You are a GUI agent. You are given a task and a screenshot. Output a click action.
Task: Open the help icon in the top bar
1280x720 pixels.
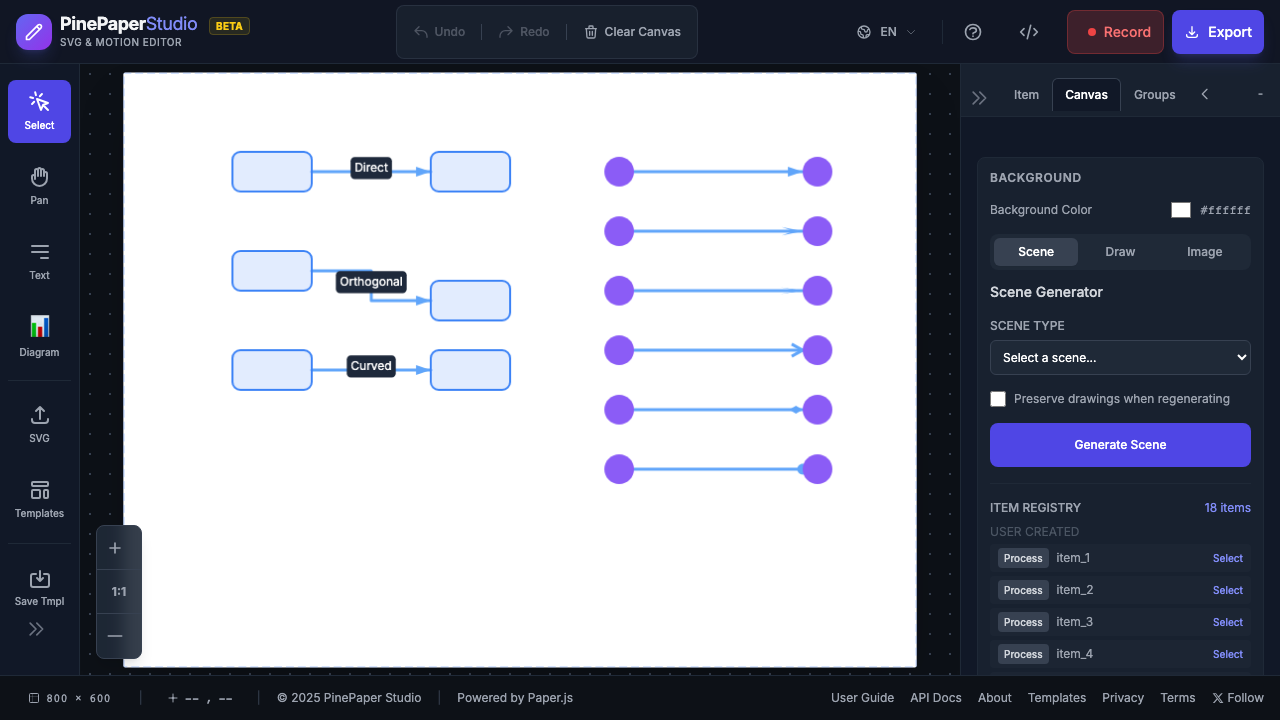[973, 31]
